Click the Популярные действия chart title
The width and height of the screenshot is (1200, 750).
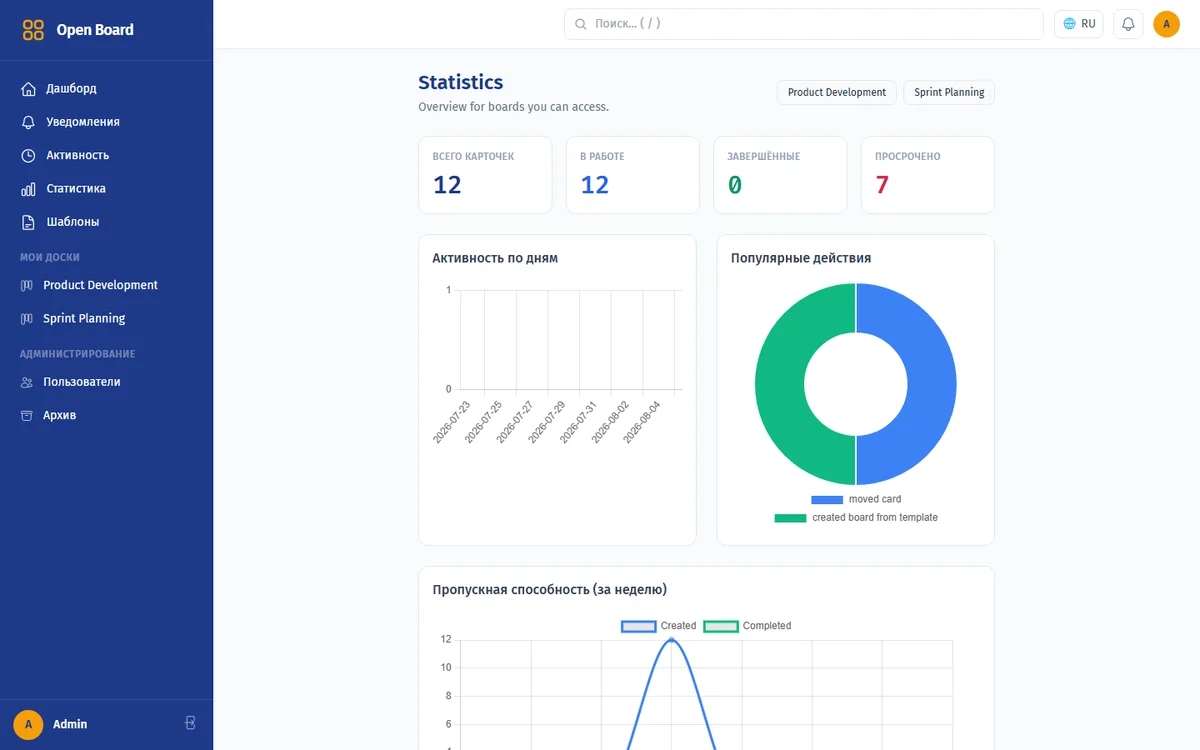click(801, 258)
